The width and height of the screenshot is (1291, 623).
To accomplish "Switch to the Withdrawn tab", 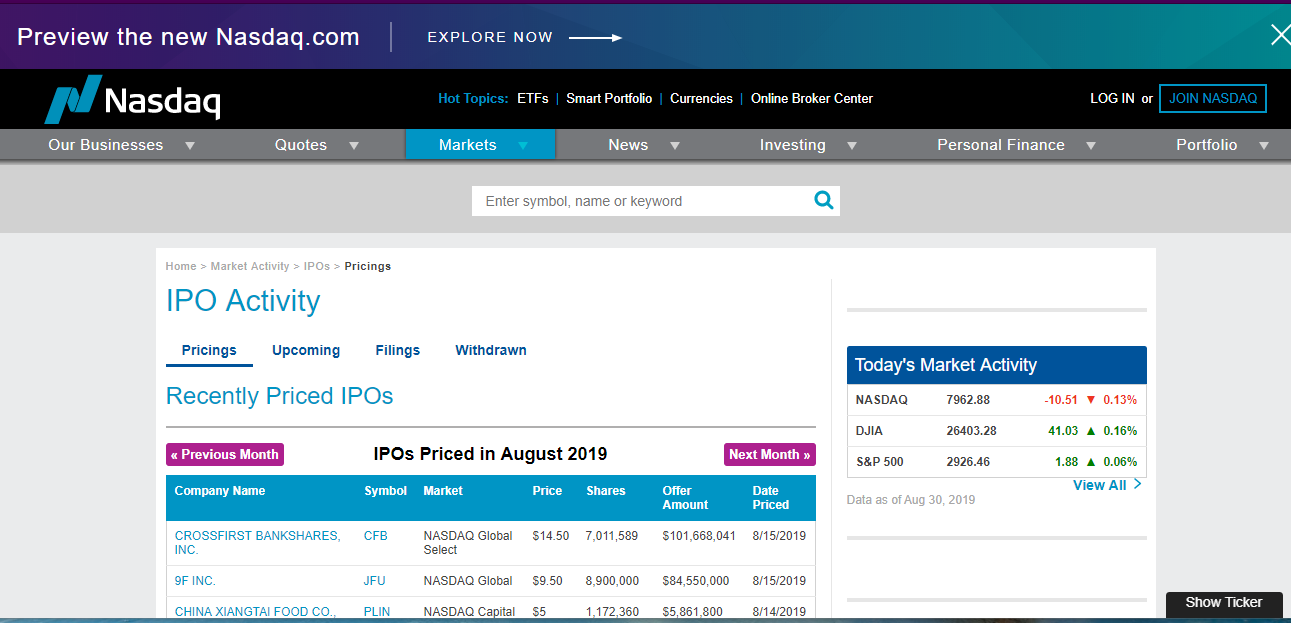I will coord(491,350).
